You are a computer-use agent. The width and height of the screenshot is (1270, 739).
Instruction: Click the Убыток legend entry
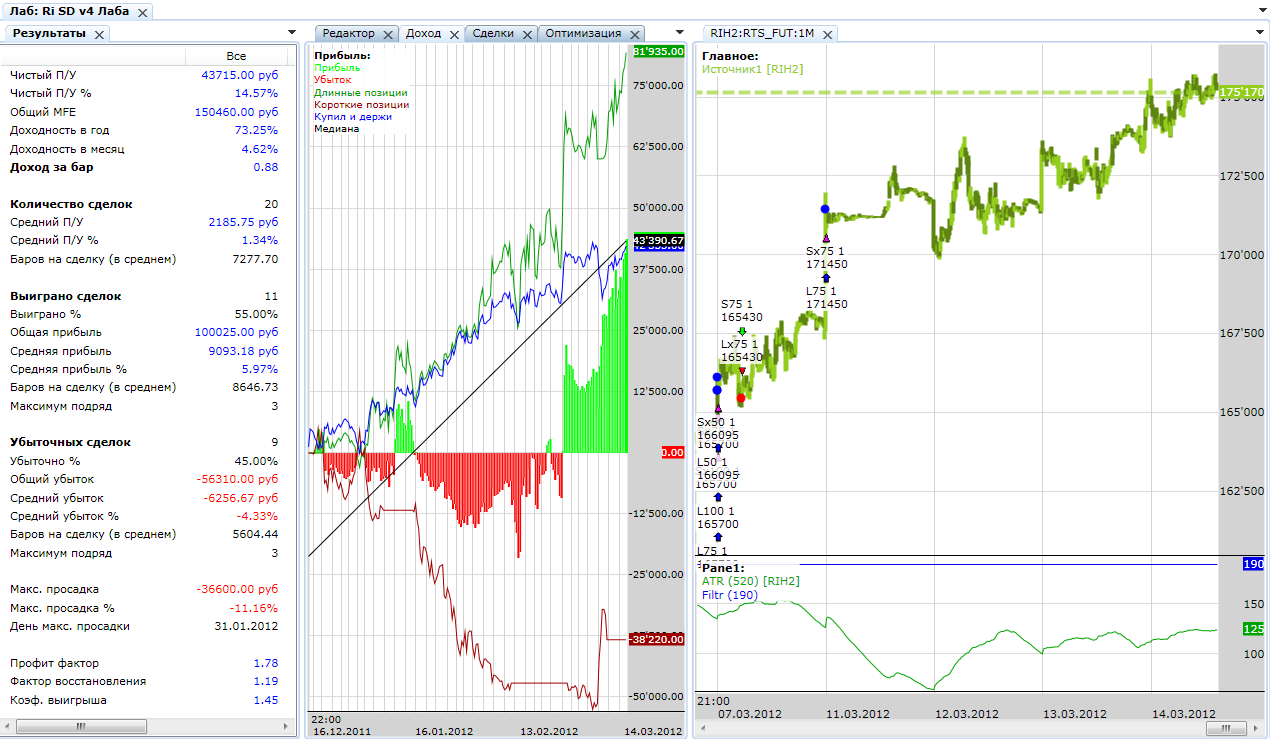pos(333,79)
